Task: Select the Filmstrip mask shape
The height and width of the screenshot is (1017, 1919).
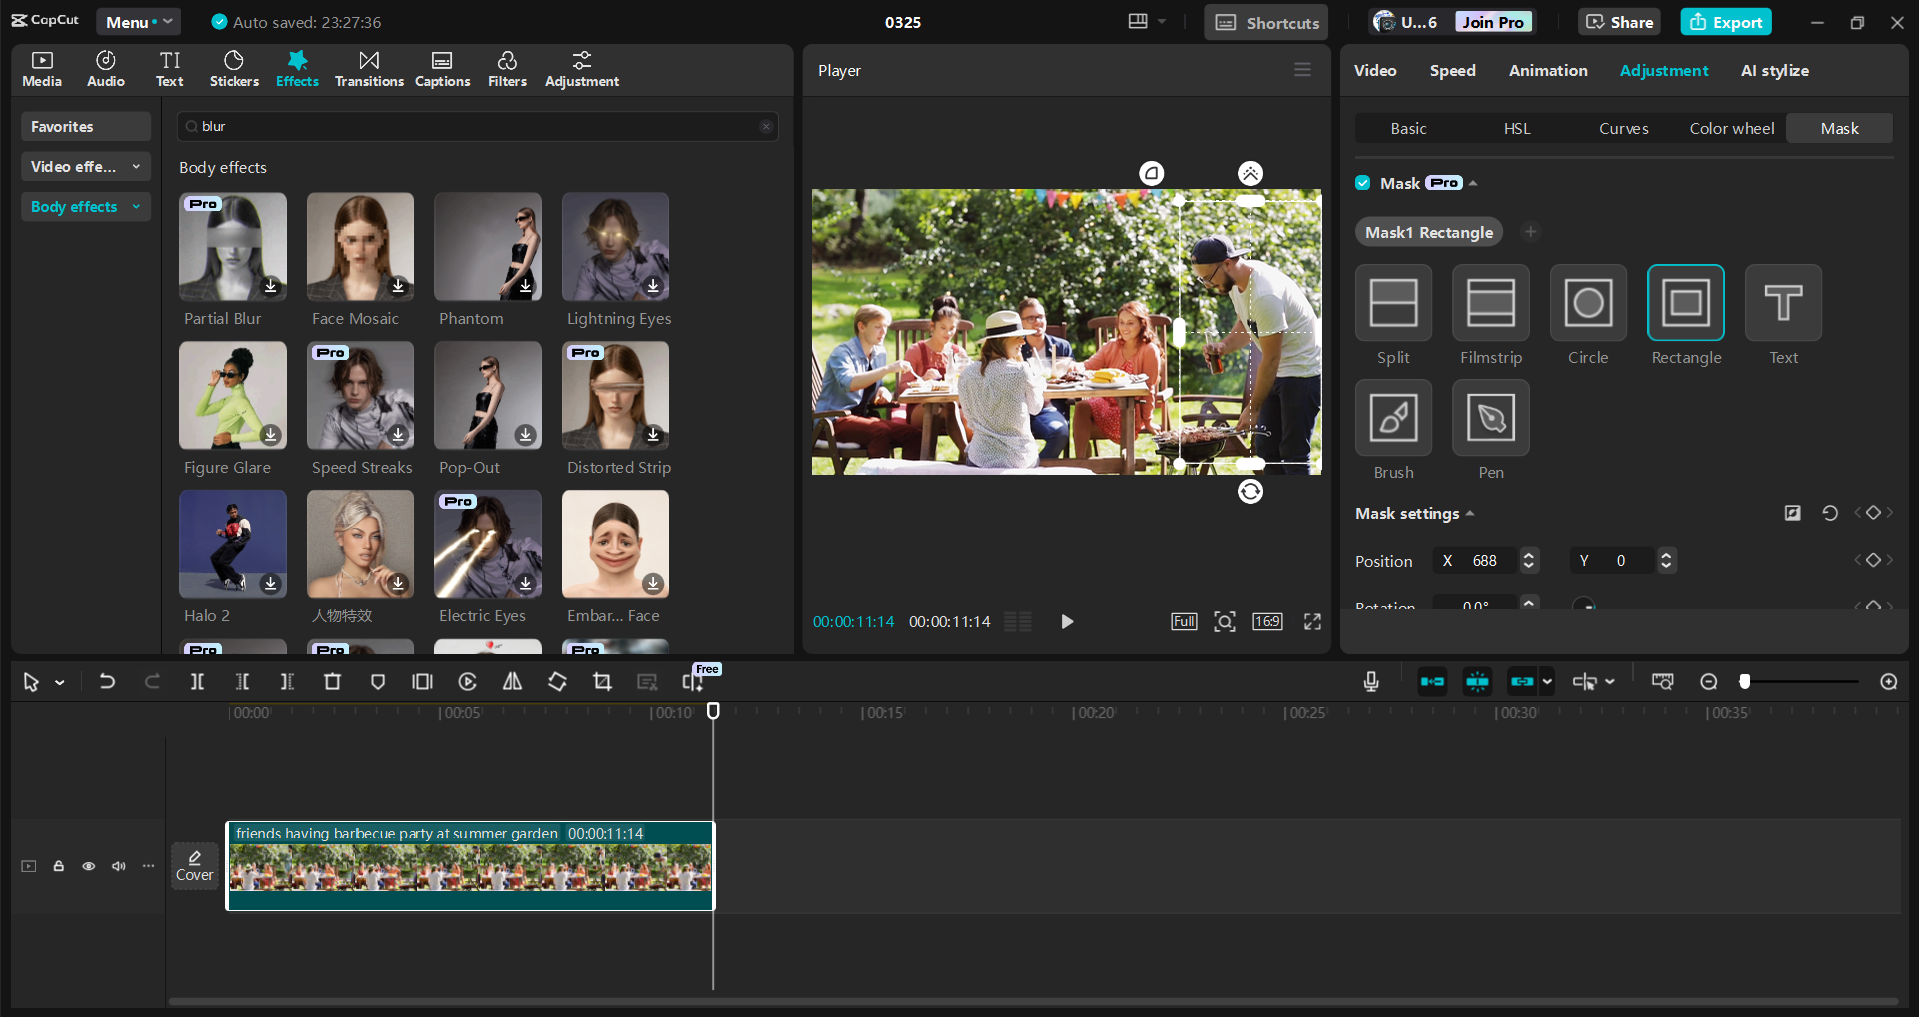Action: point(1489,303)
